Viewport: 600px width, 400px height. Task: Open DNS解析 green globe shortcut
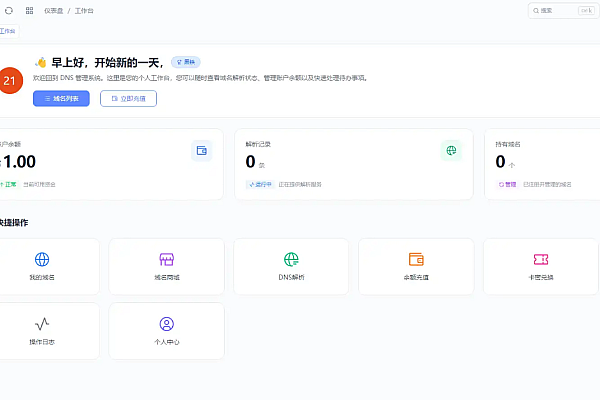tap(291, 266)
